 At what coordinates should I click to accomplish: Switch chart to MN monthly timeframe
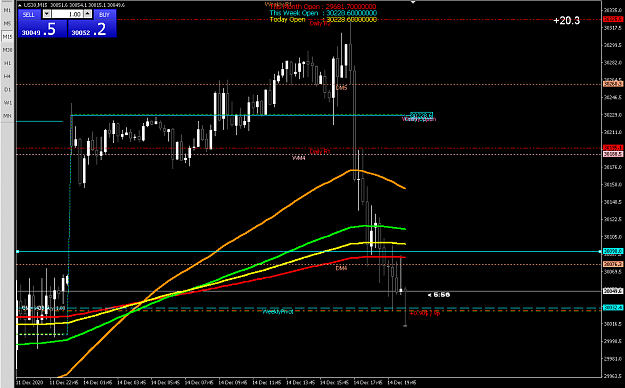point(7,116)
